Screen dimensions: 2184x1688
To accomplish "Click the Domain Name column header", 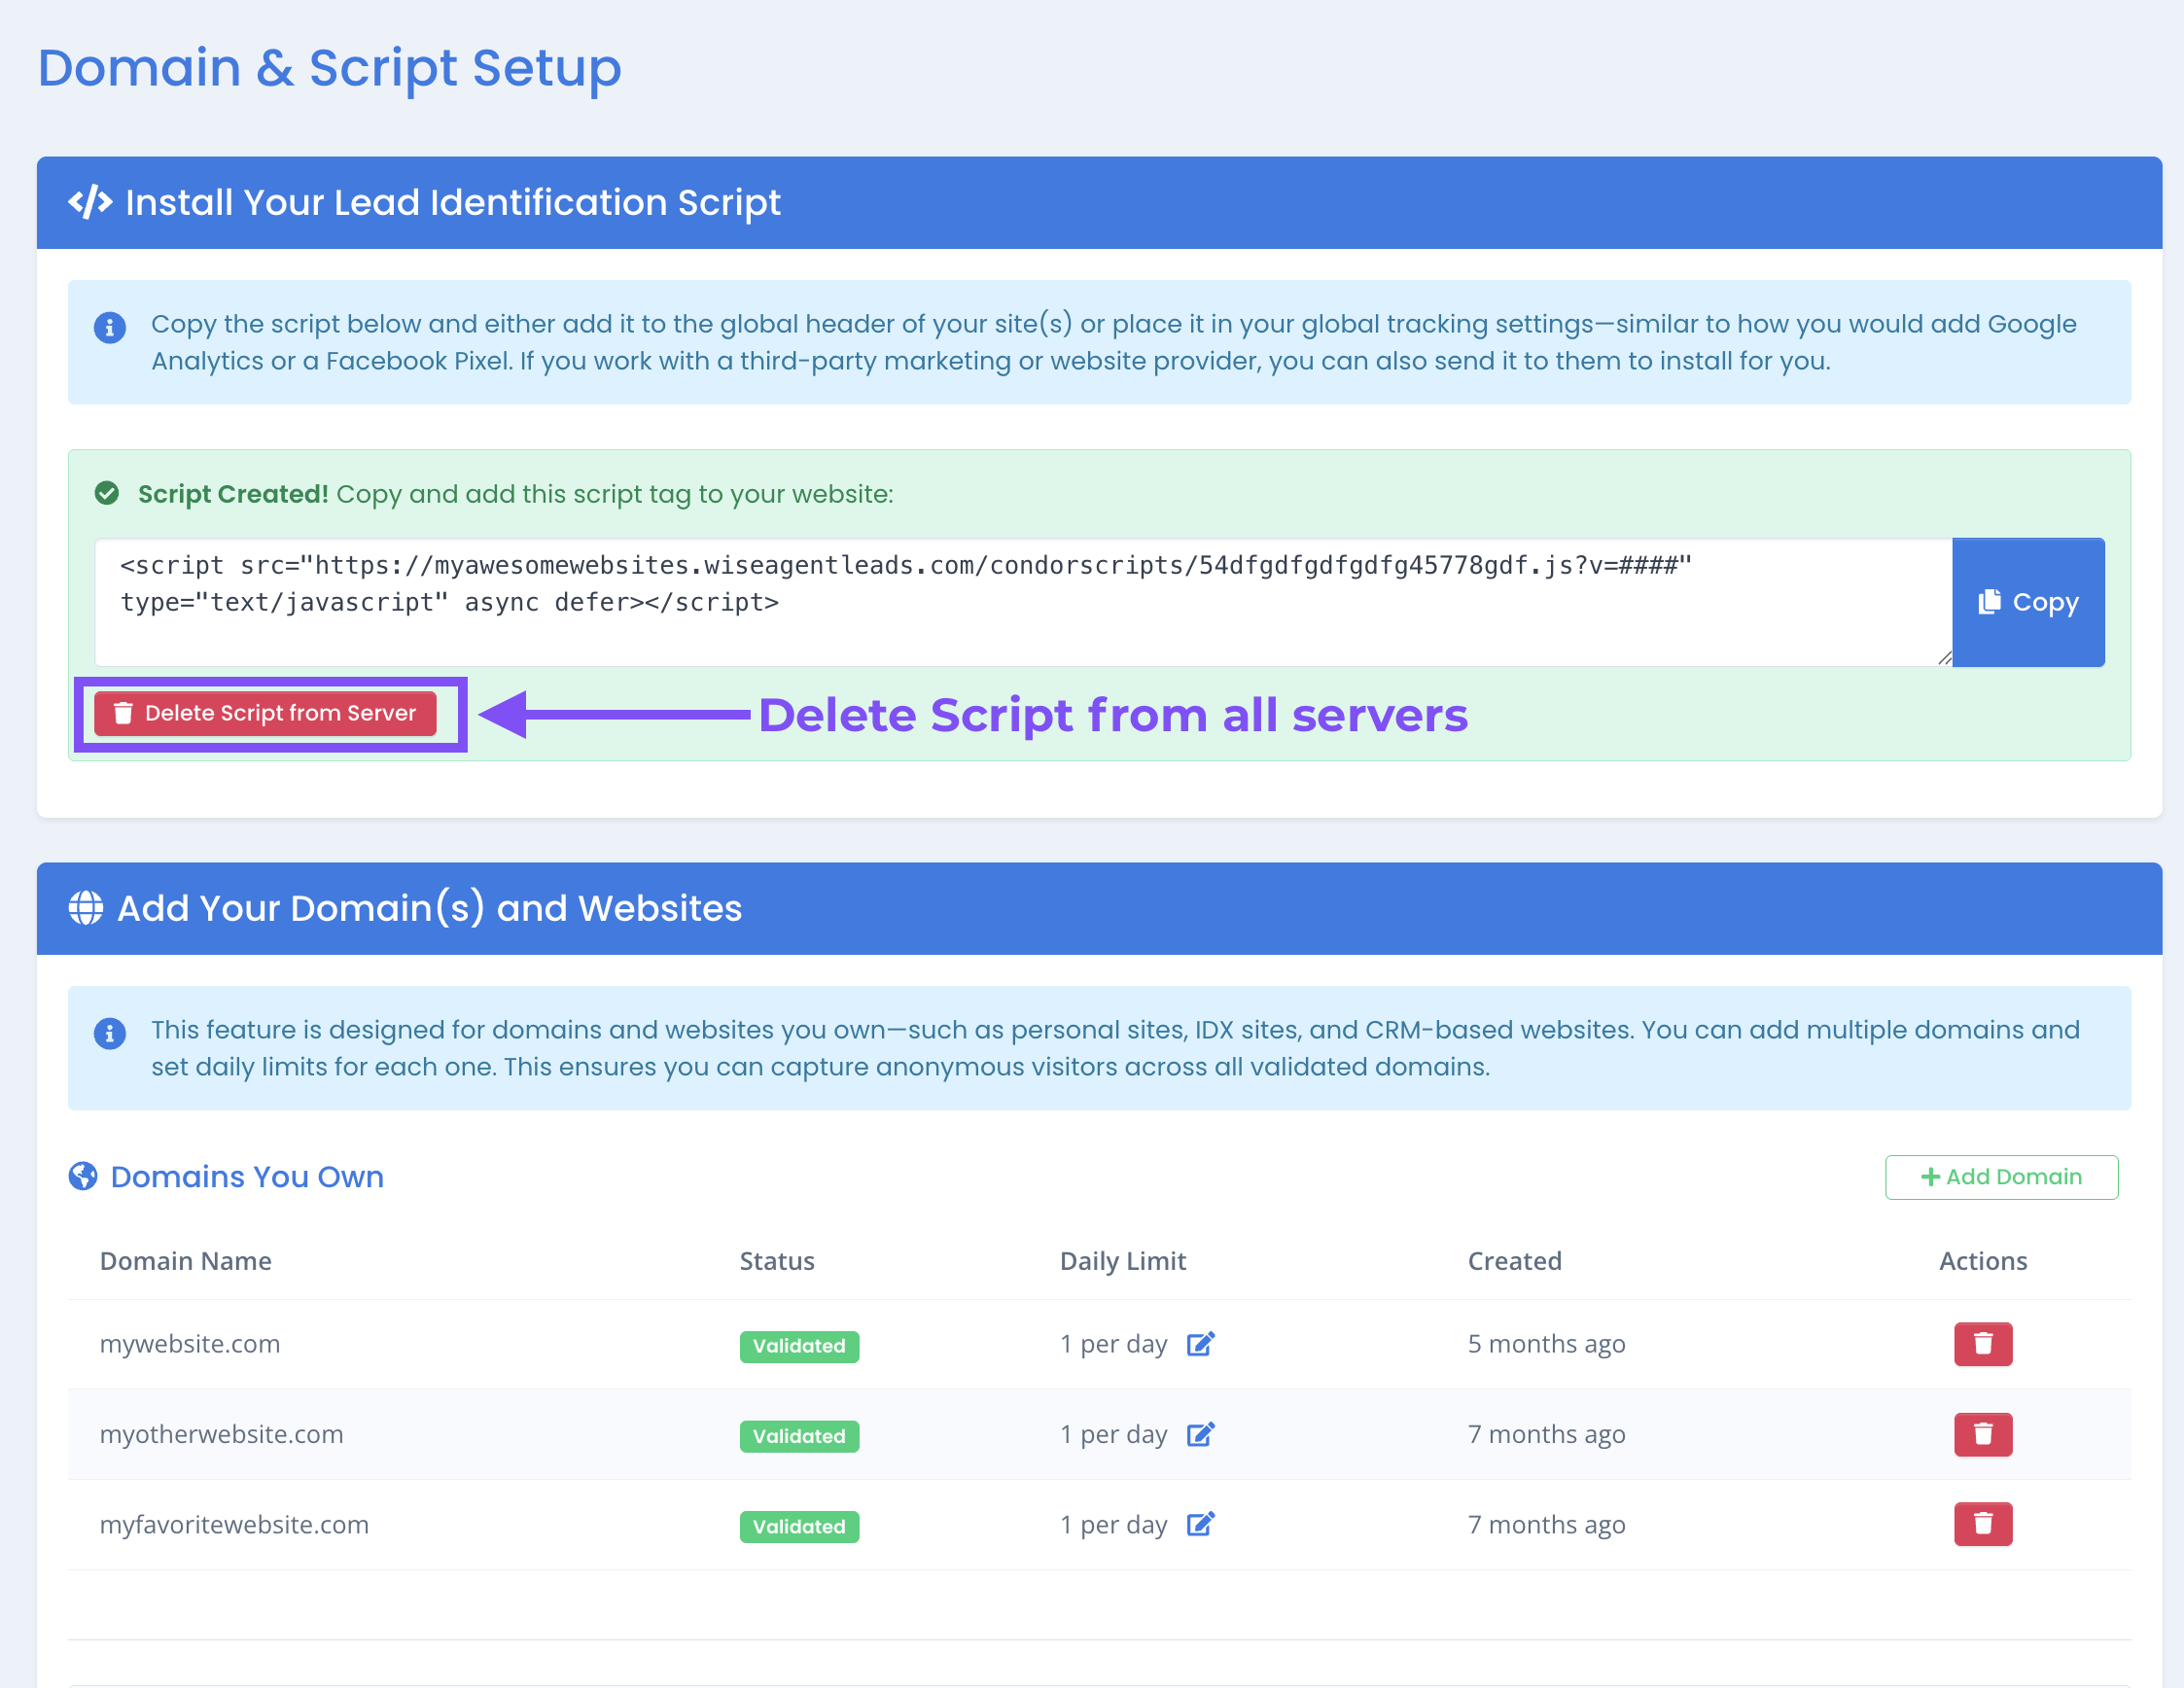I will coord(186,1261).
